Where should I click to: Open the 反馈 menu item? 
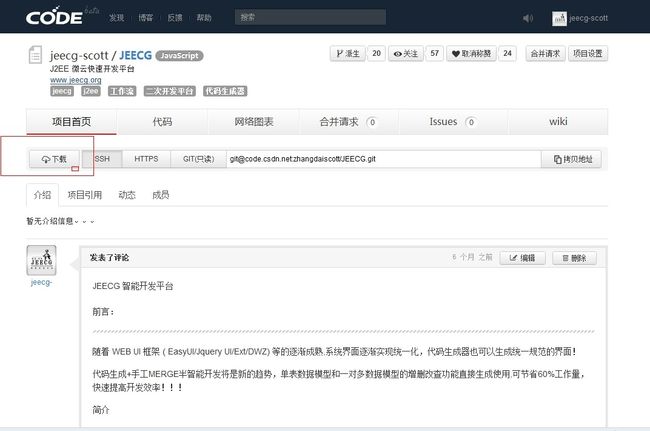coord(175,18)
